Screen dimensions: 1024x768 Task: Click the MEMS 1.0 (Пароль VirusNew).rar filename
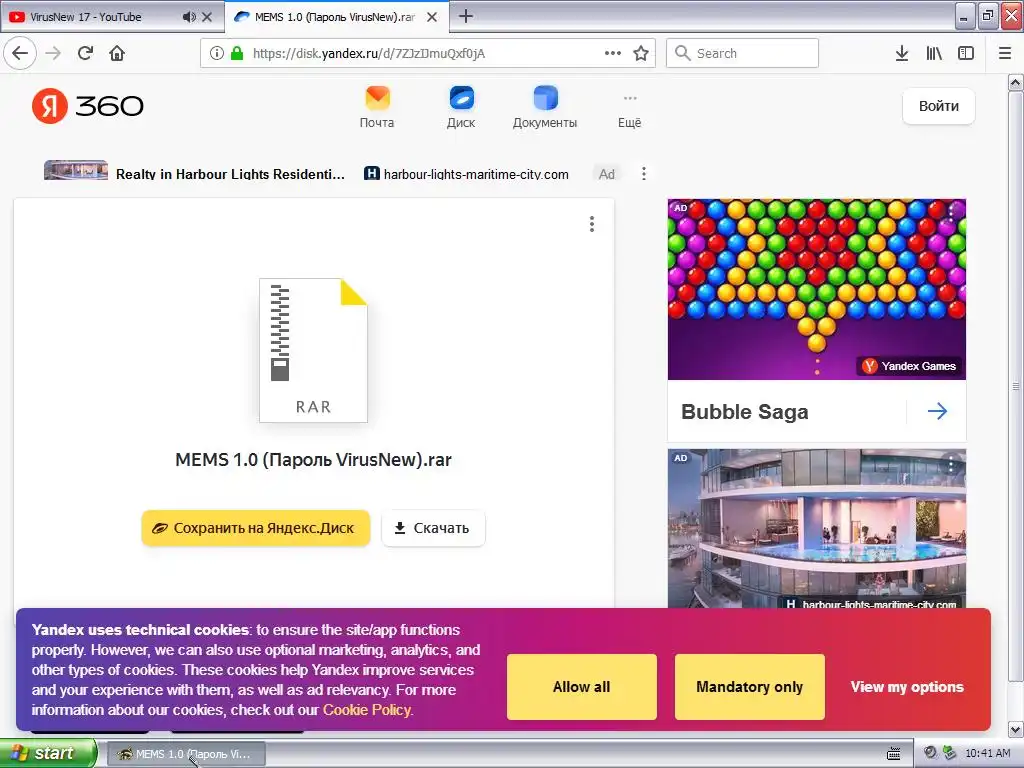pos(313,460)
